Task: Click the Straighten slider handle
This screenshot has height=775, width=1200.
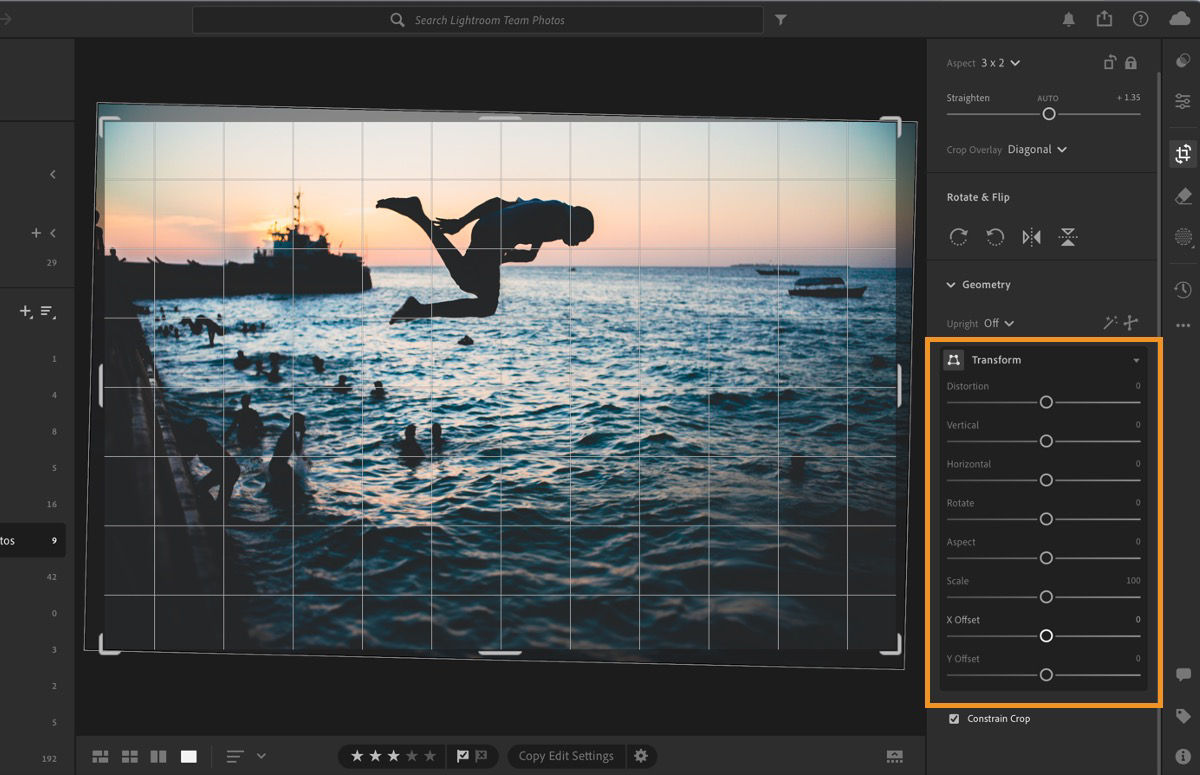Action: click(x=1049, y=114)
